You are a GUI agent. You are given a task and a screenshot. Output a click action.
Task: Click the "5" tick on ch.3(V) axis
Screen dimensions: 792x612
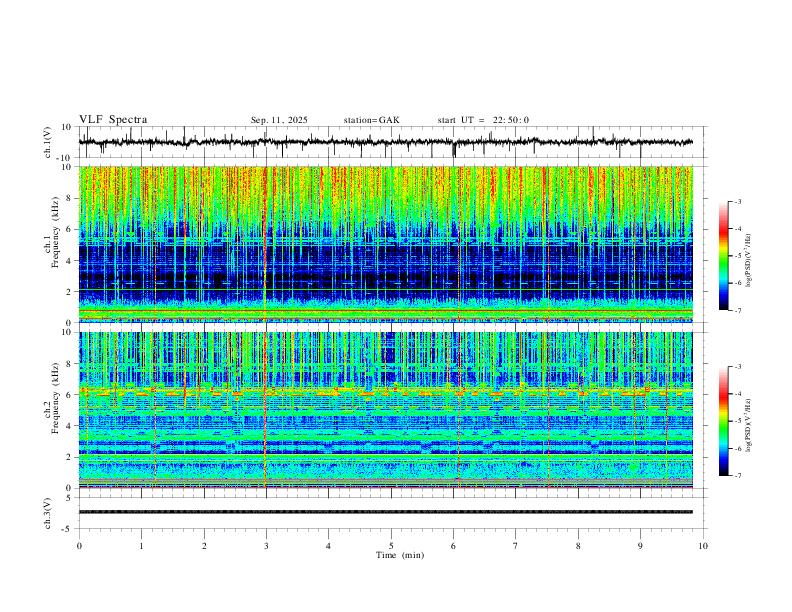click(70, 498)
